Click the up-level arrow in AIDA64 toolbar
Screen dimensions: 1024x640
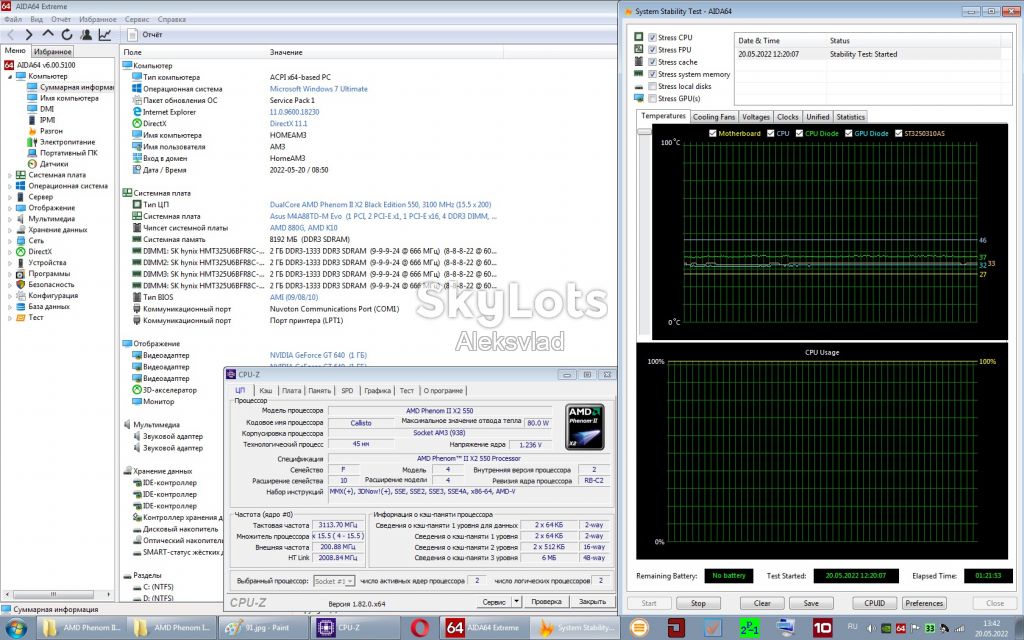coord(48,34)
